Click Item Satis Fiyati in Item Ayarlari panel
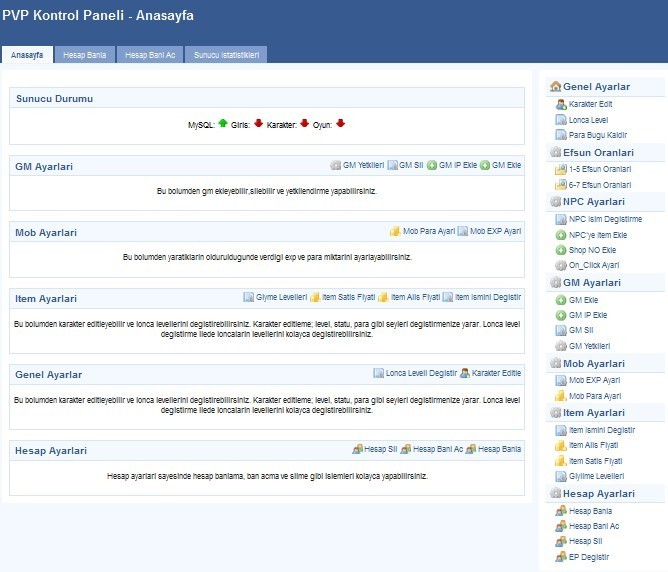668x572 pixels. 348,297
